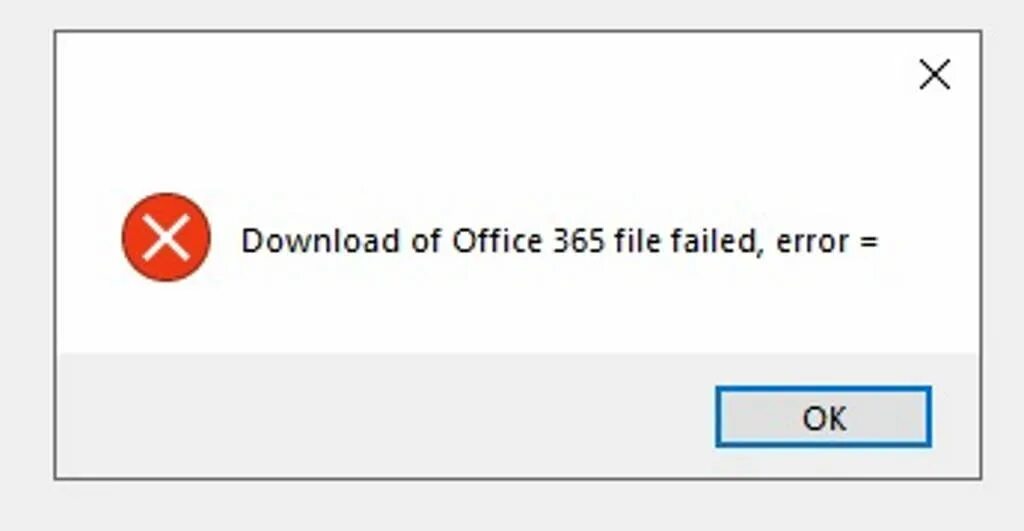Click the red error cross icon
Viewport: 1024px width, 531px height.
click(x=166, y=238)
